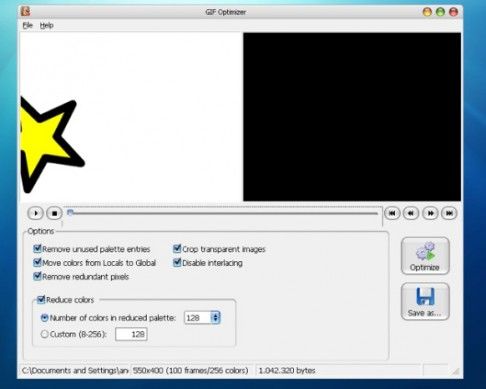This screenshot has width=486, height=389.
Task: Uncheck Remove redundant pixels option
Action: tap(37, 276)
